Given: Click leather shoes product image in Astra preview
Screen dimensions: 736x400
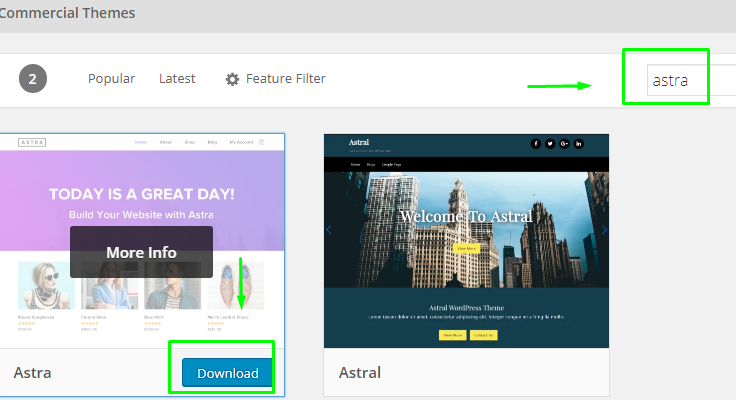Looking at the screenshot, I should tap(236, 285).
